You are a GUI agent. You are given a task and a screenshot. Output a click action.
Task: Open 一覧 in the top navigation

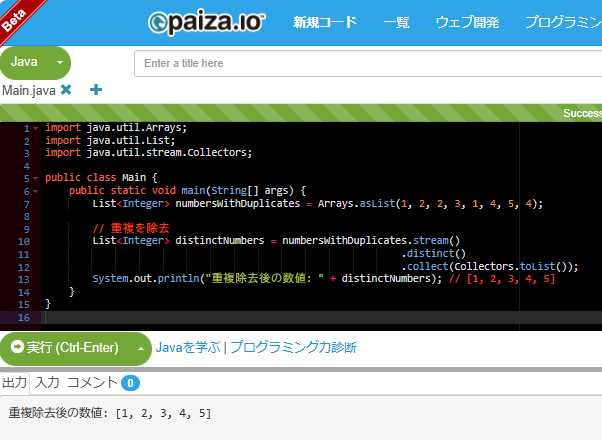point(397,22)
